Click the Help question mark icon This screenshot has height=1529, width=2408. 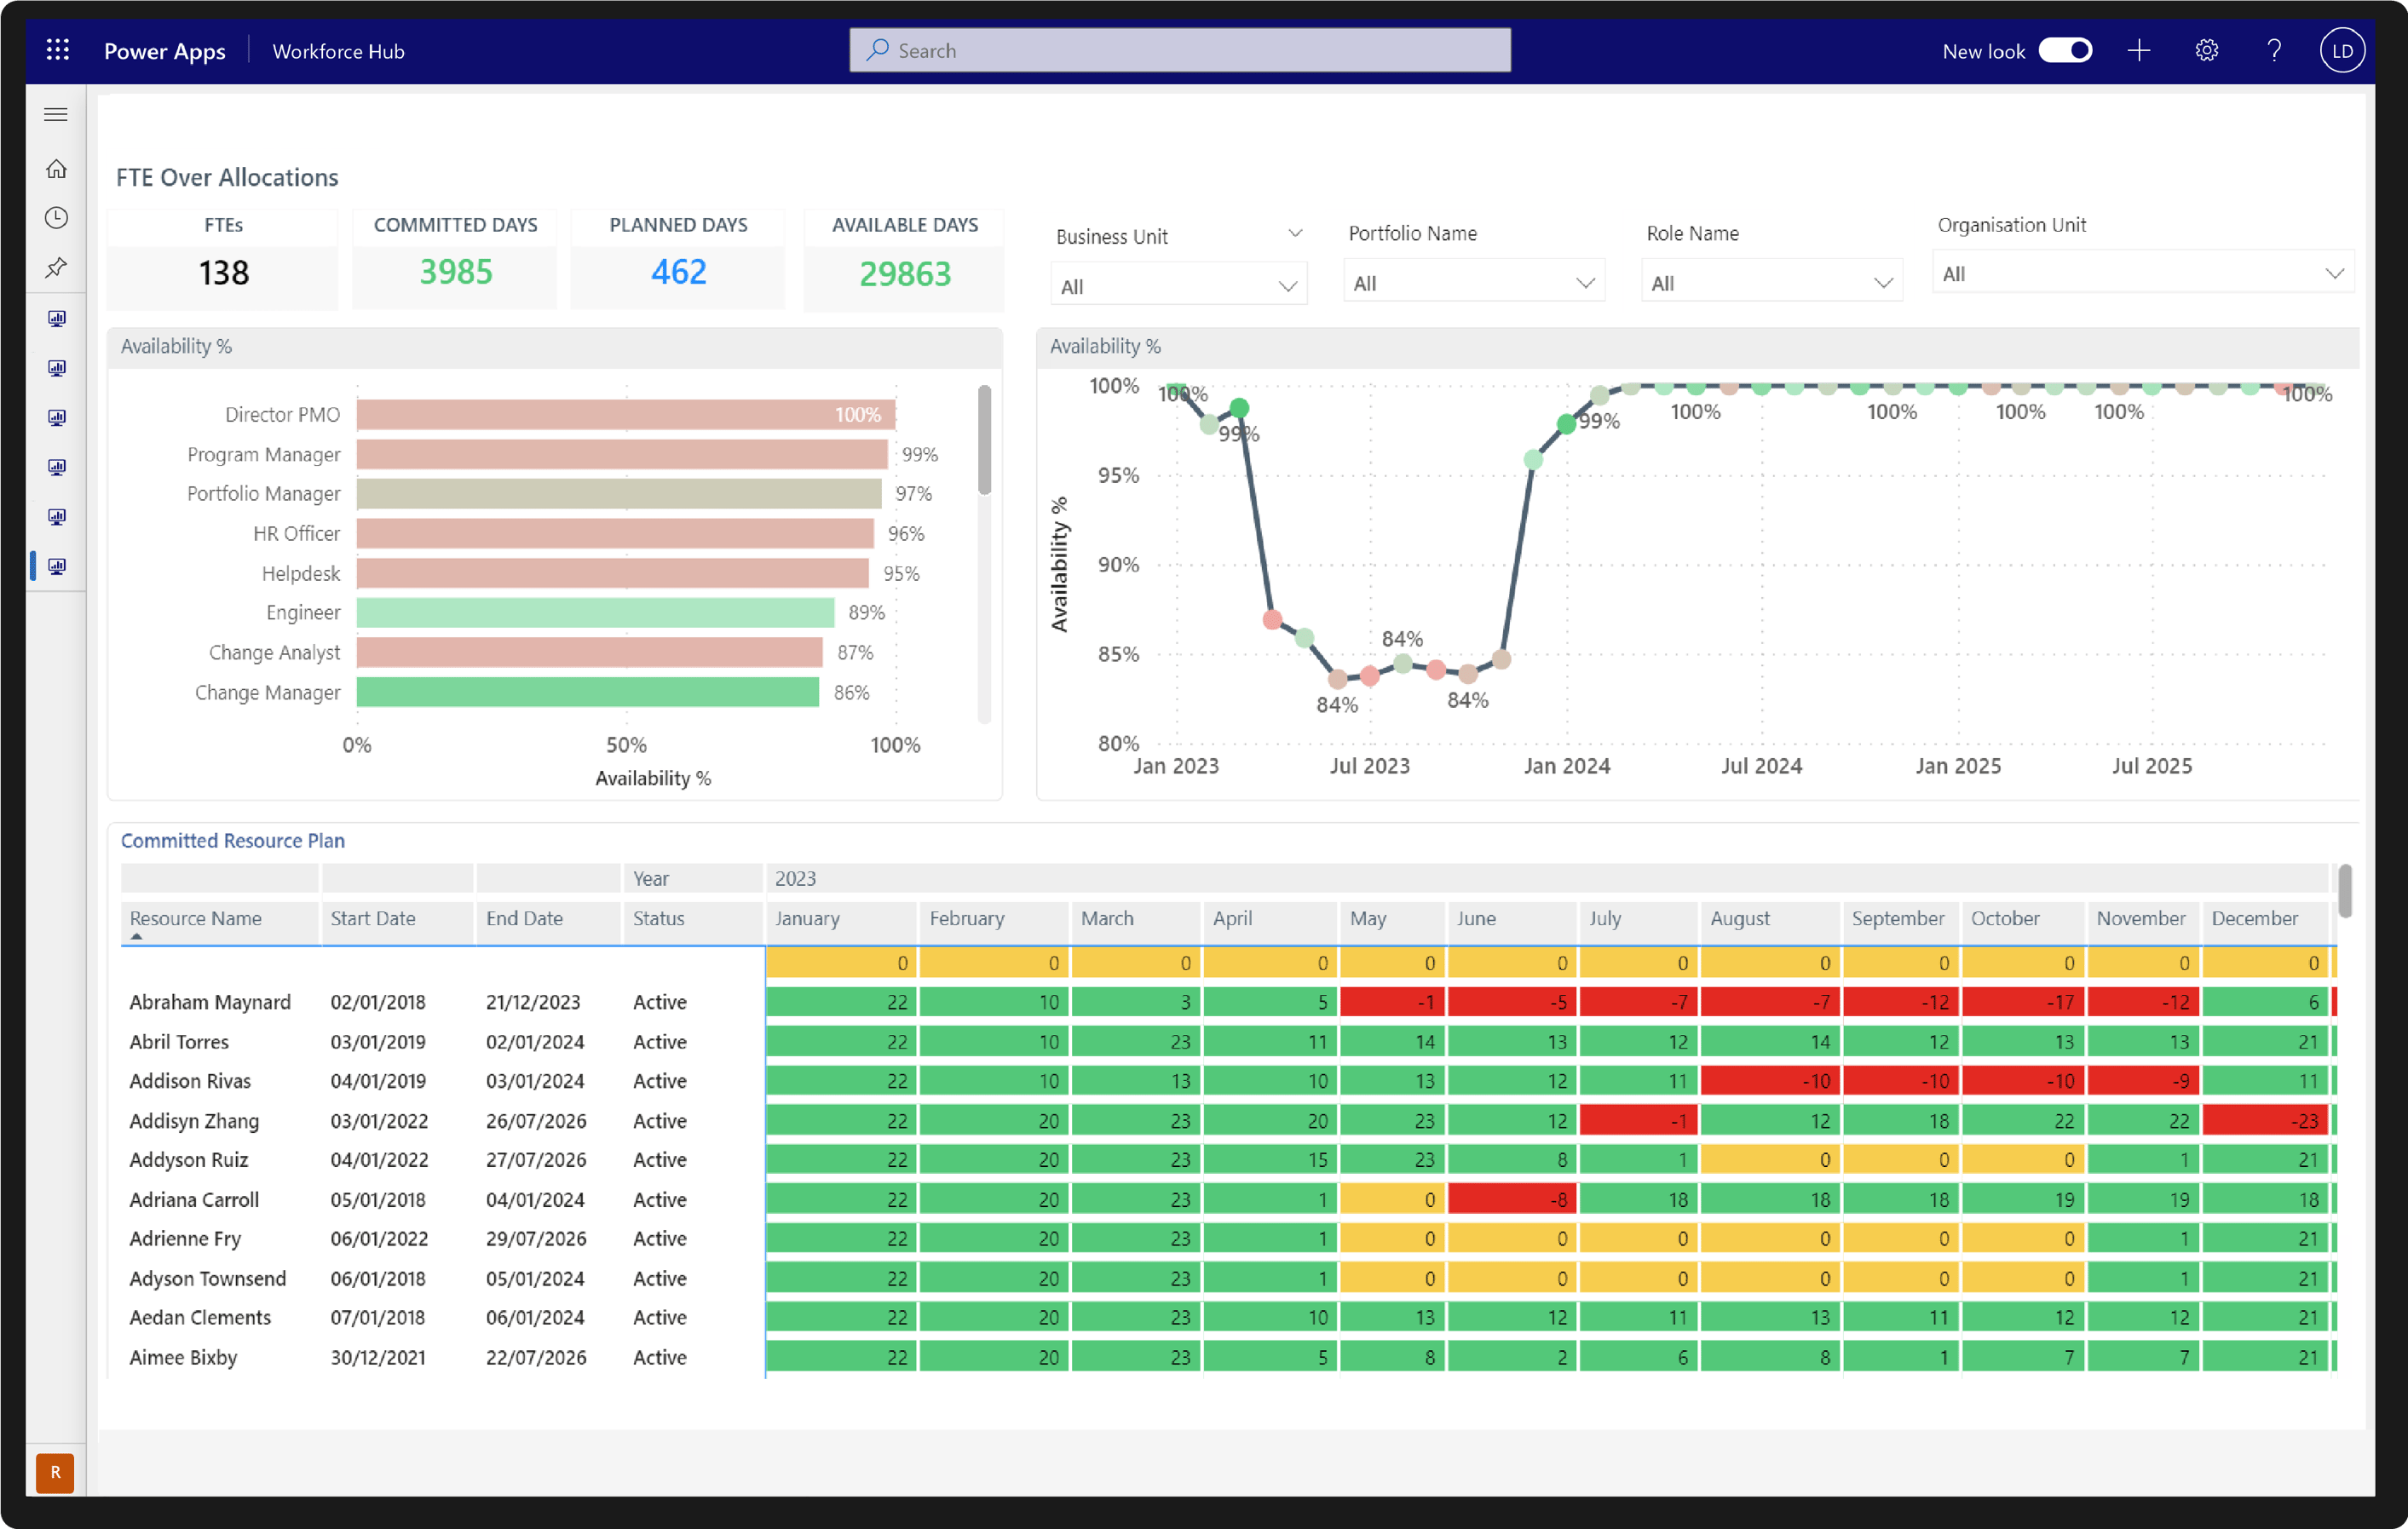point(2274,50)
